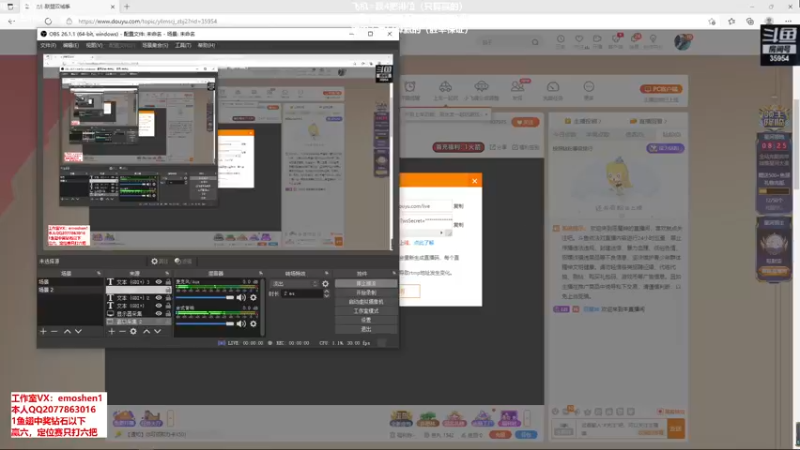This screenshot has width=800, height=450.
Task: Pop out the Sources dock via header icon
Action: coord(167,273)
